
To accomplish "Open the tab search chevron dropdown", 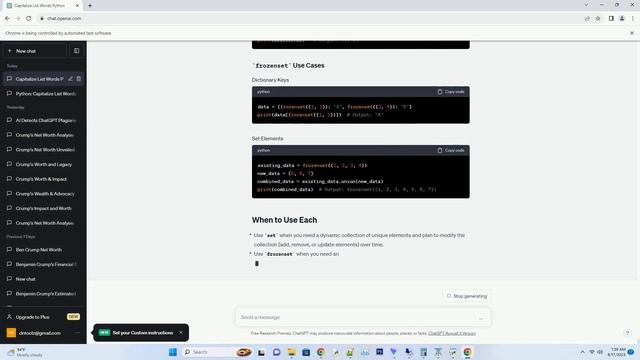I will (x=586, y=5).
